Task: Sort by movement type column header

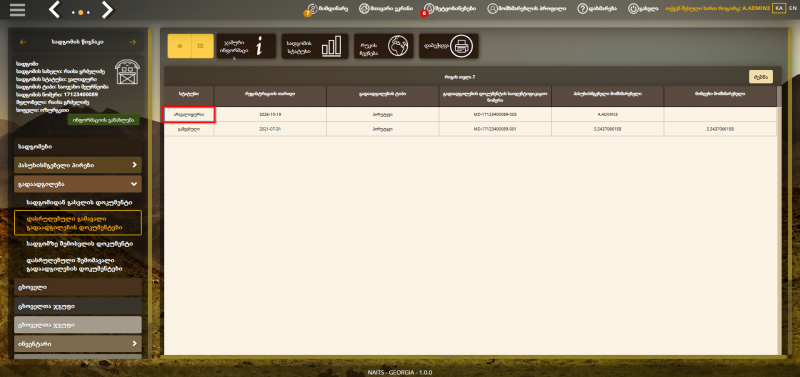Action: point(383,96)
